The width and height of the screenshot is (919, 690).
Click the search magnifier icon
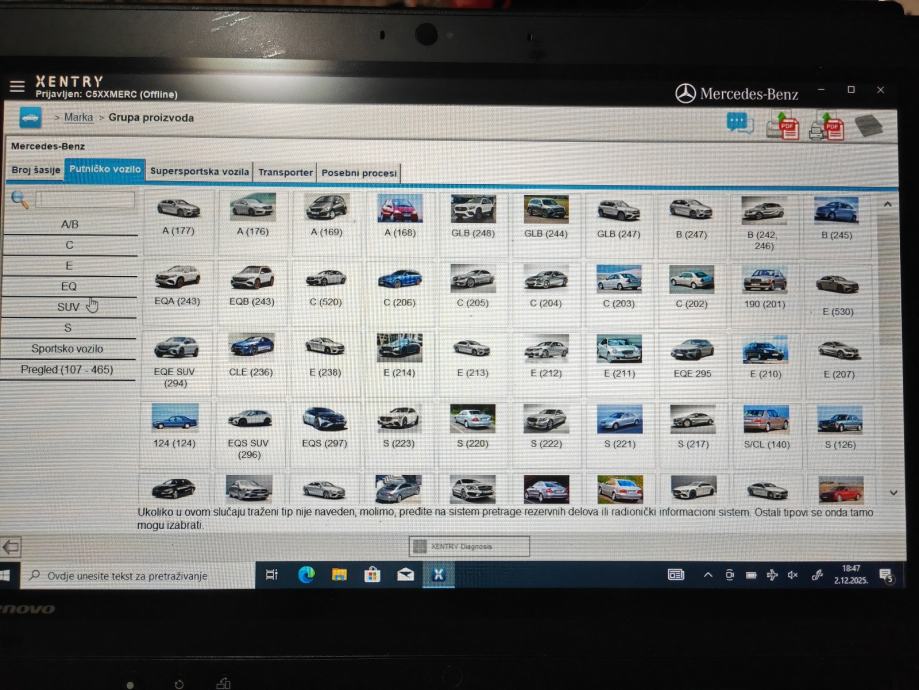point(19,199)
